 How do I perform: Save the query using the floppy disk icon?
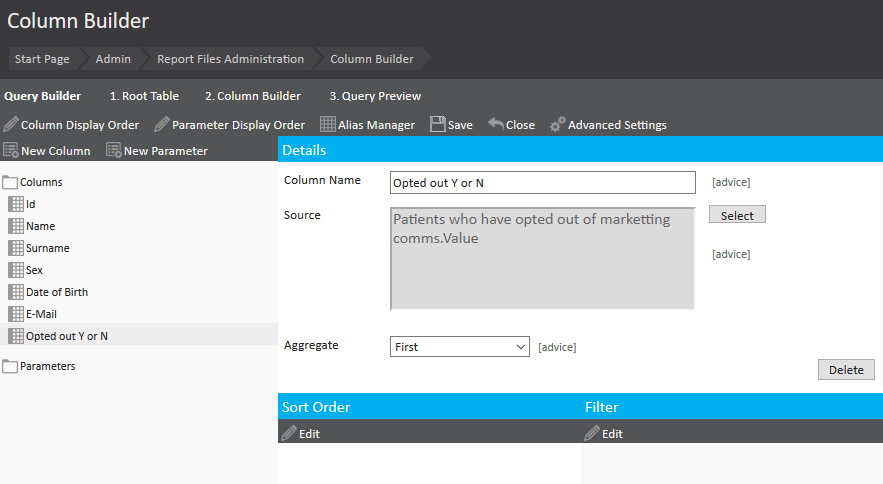(x=437, y=125)
